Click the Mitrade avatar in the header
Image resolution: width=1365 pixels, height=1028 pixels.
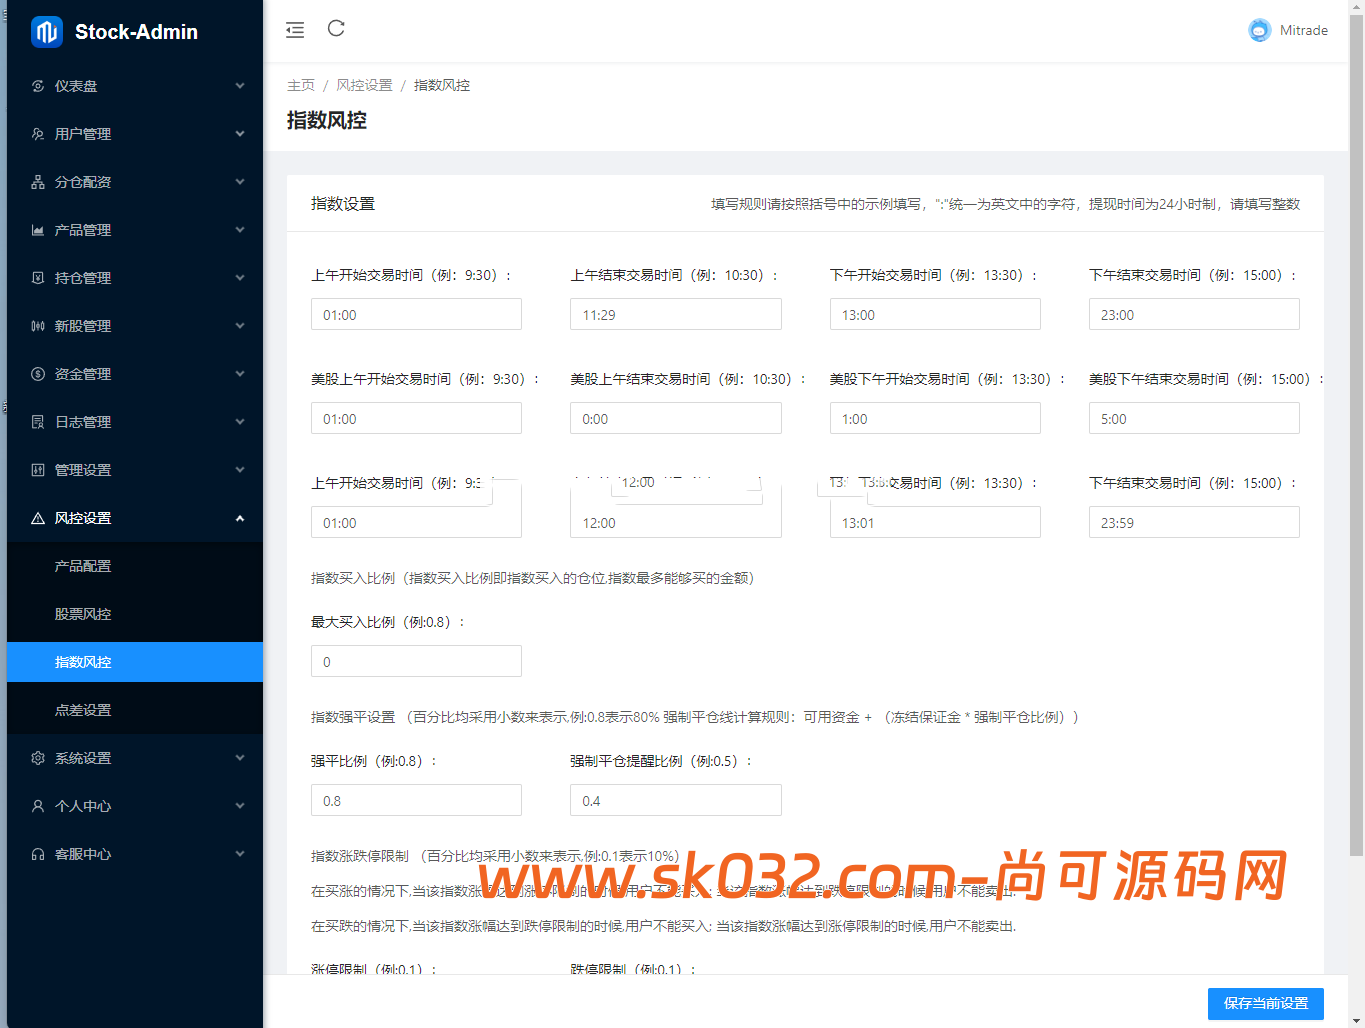click(x=1259, y=30)
